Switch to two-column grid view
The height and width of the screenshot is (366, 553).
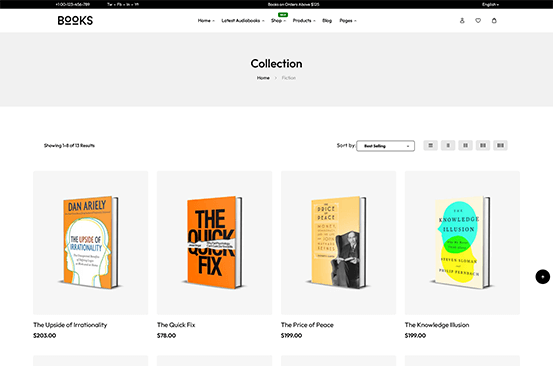466,145
